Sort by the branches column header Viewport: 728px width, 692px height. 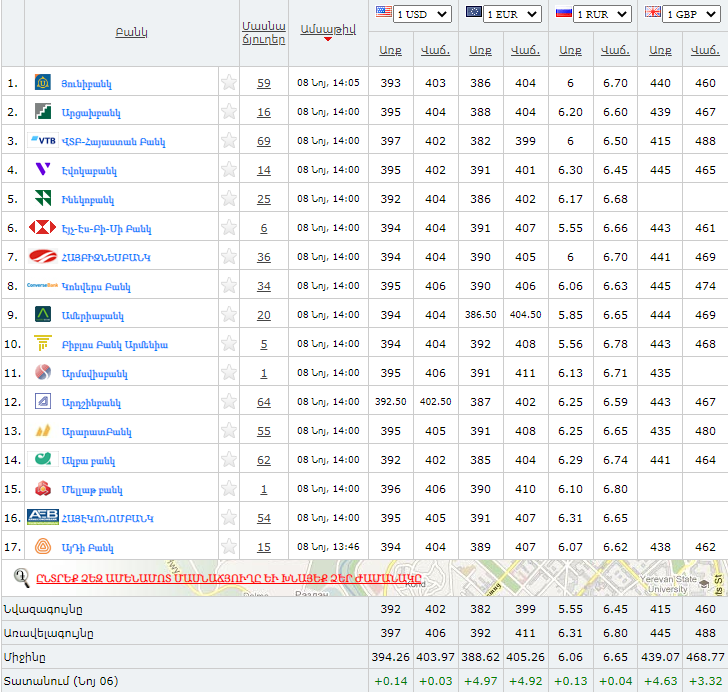pos(264,33)
